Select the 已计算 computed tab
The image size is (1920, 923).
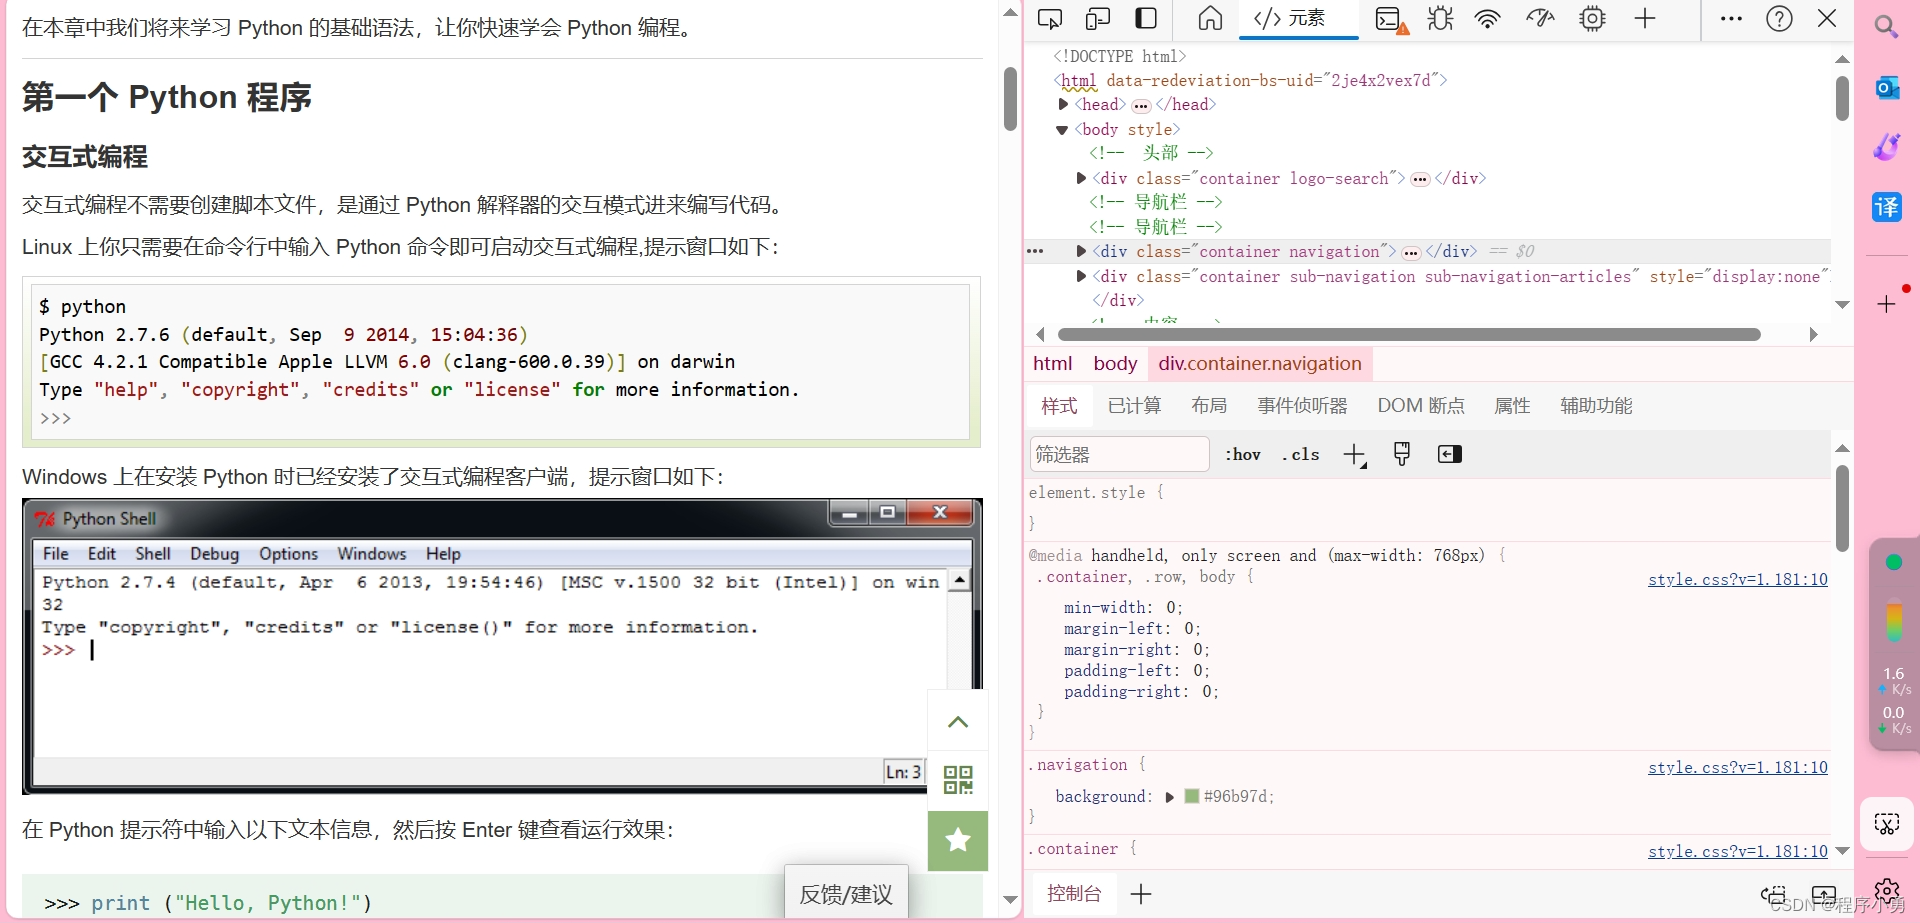[x=1134, y=406]
